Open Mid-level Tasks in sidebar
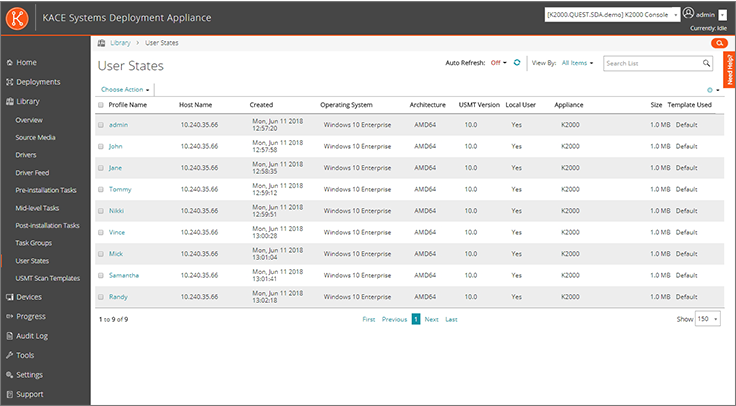The image size is (736, 406). 37,208
